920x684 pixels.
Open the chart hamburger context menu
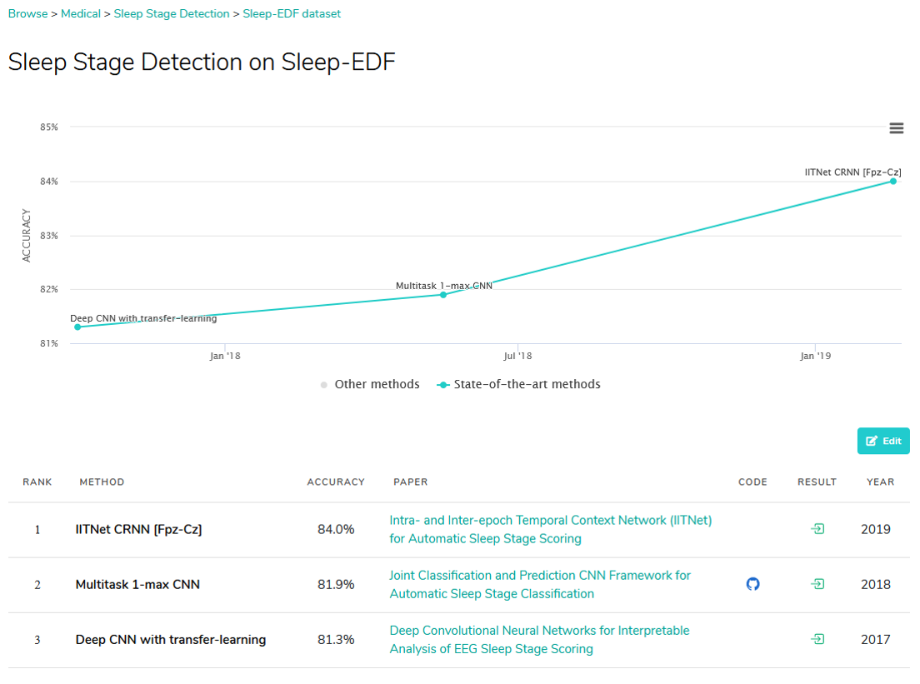point(896,128)
